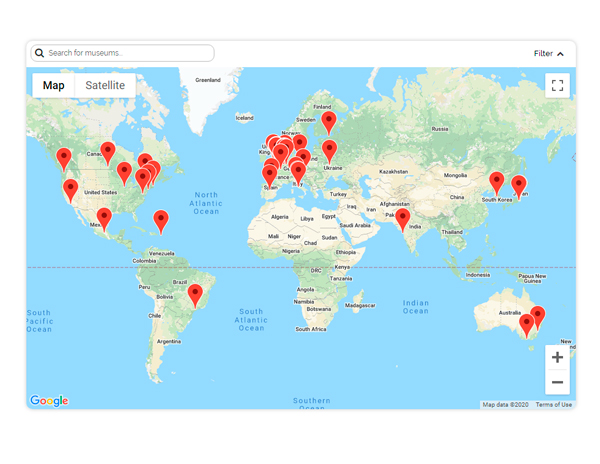Select the museum pin in Japan
Screen dimensions: 600x464
[x=519, y=185]
